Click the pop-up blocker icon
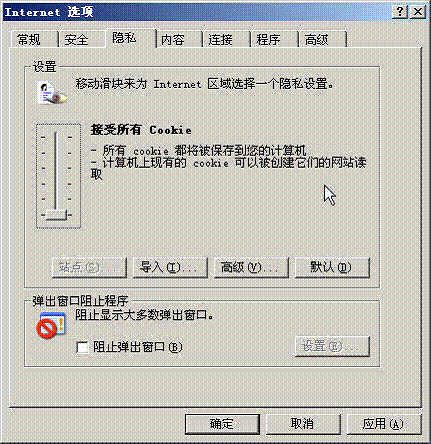431x444 pixels. (x=51, y=325)
